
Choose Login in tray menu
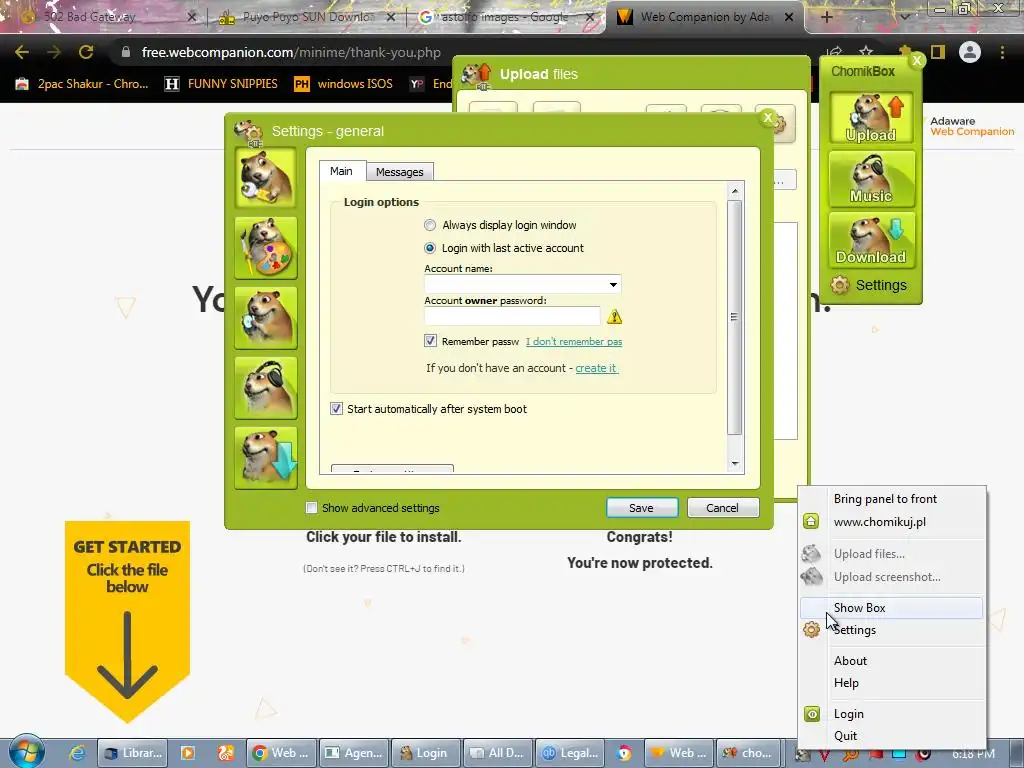tap(892, 714)
